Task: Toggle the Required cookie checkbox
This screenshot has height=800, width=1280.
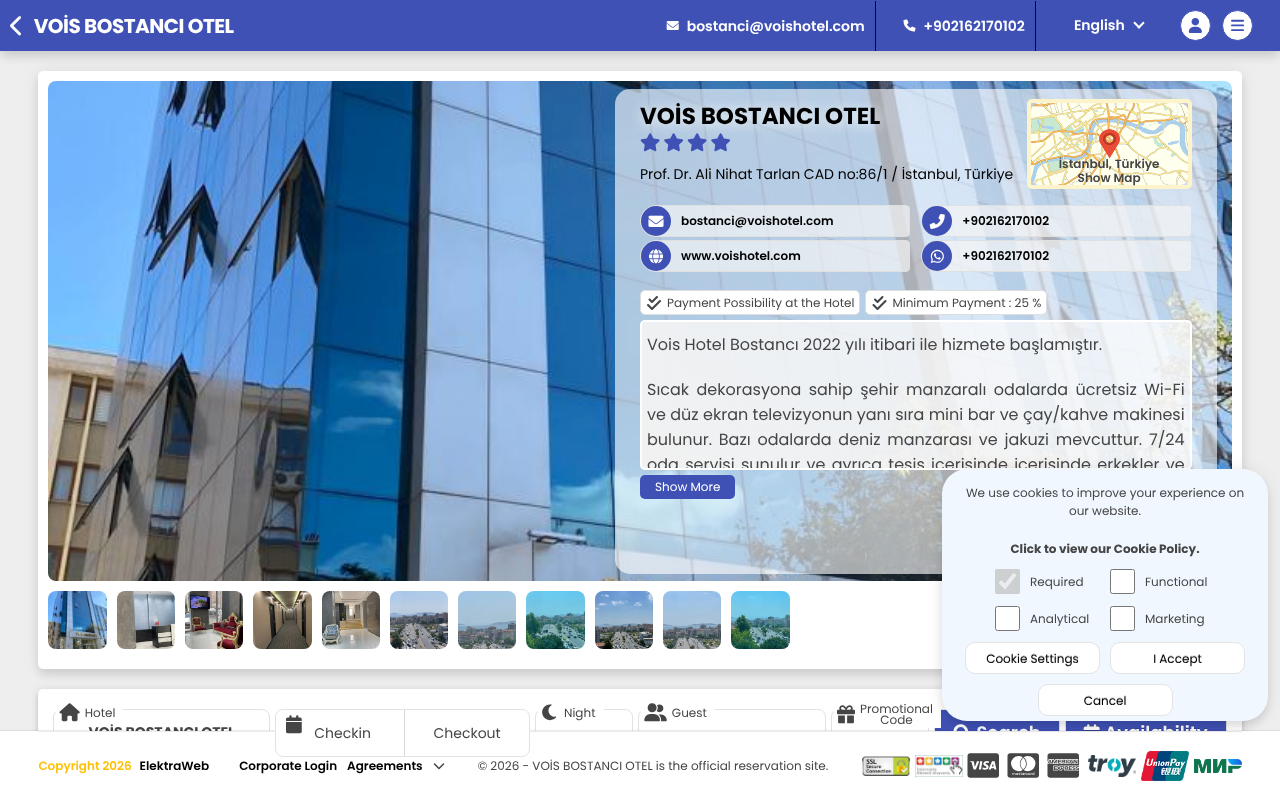Action: pyautogui.click(x=1007, y=582)
